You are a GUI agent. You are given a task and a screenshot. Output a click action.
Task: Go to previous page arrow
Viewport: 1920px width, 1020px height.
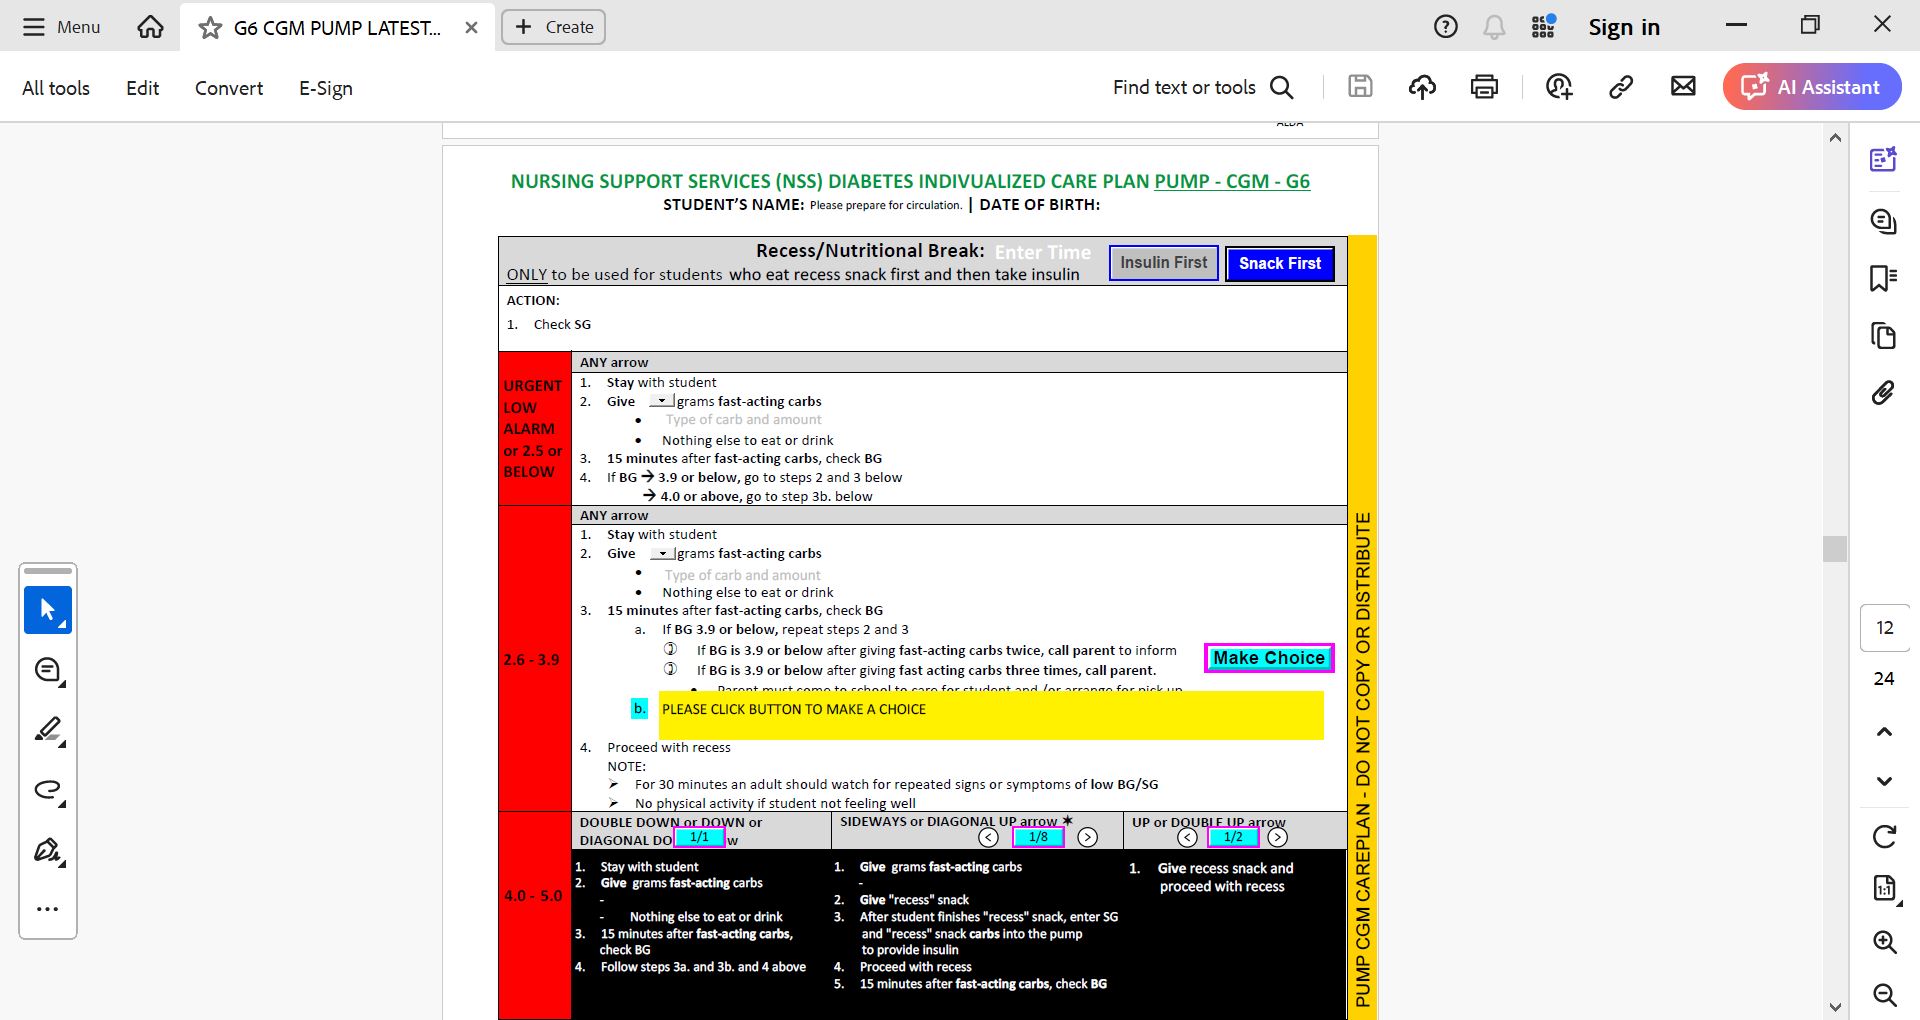(x=1884, y=732)
